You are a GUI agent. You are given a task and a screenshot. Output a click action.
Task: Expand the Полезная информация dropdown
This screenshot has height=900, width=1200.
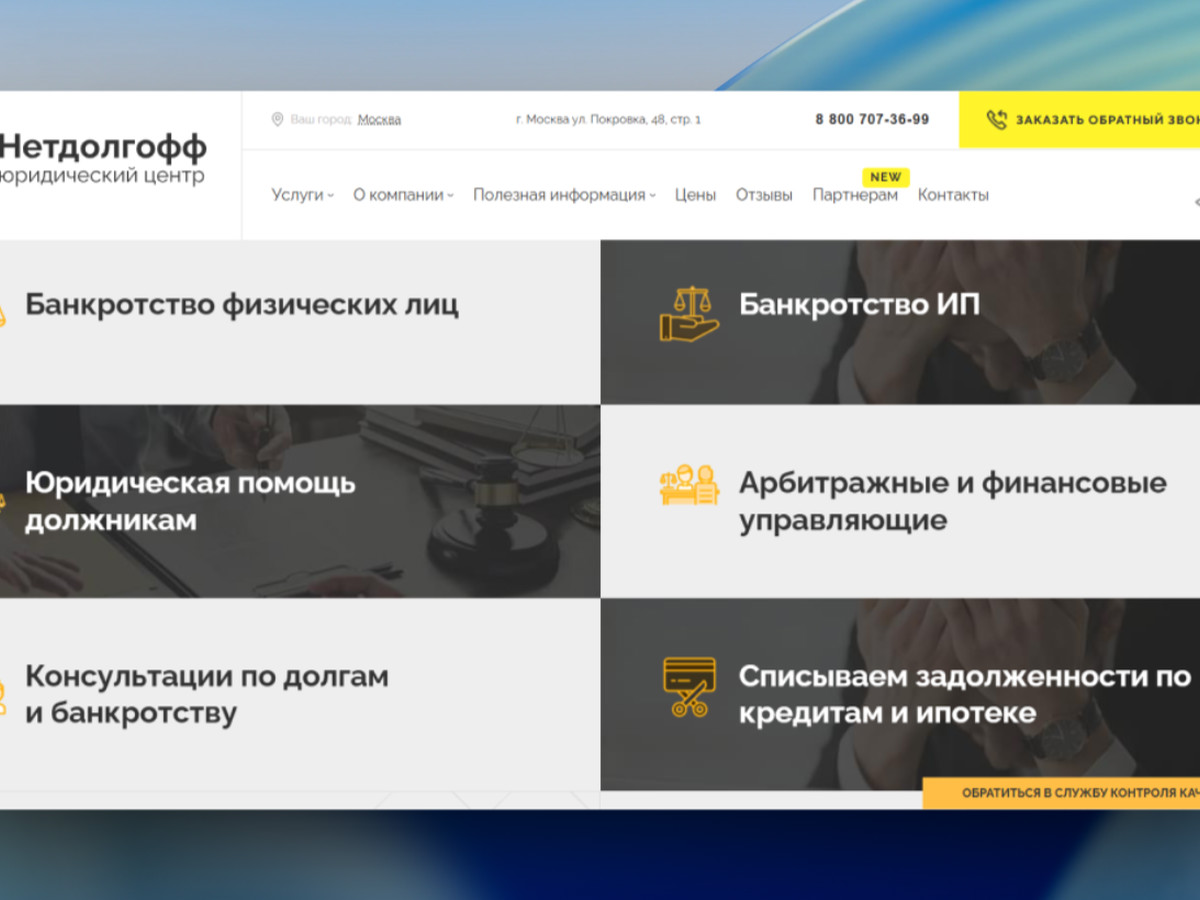click(x=564, y=195)
